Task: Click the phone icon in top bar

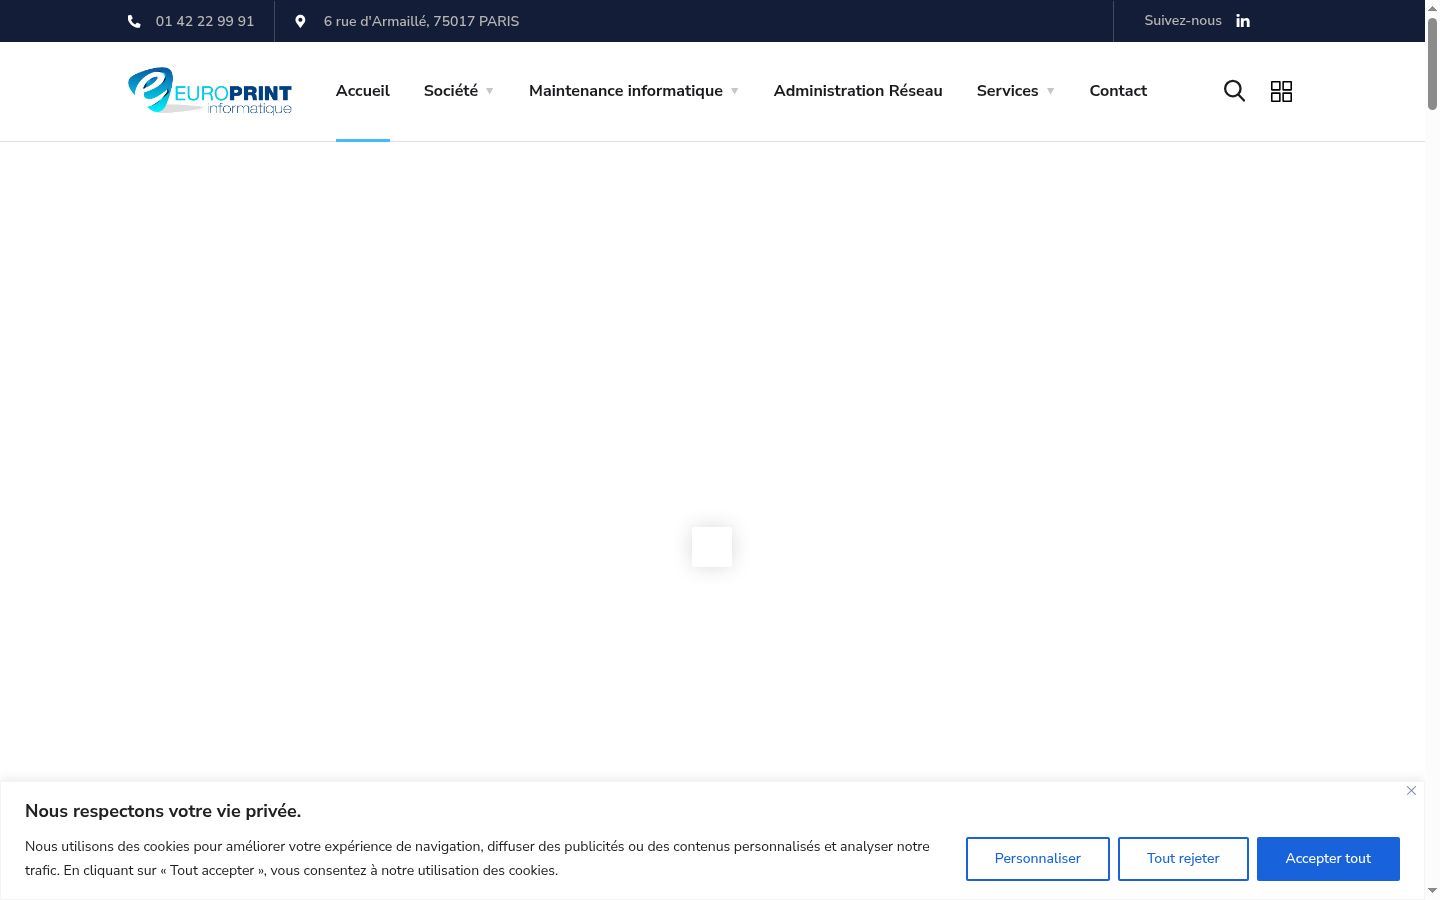Action: 134,21
